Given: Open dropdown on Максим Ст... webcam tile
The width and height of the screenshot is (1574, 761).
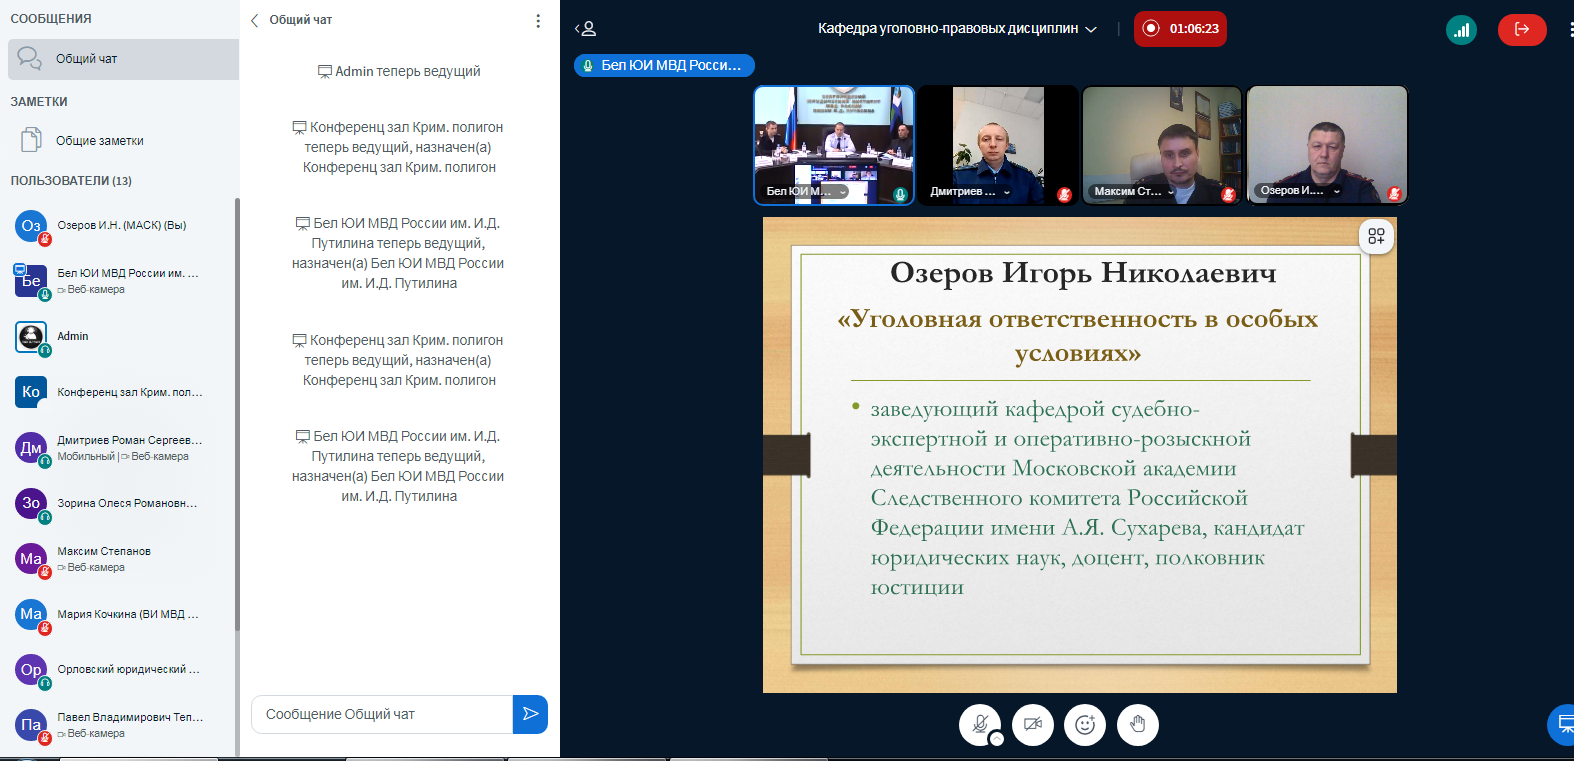Looking at the screenshot, I should click(x=1171, y=192).
